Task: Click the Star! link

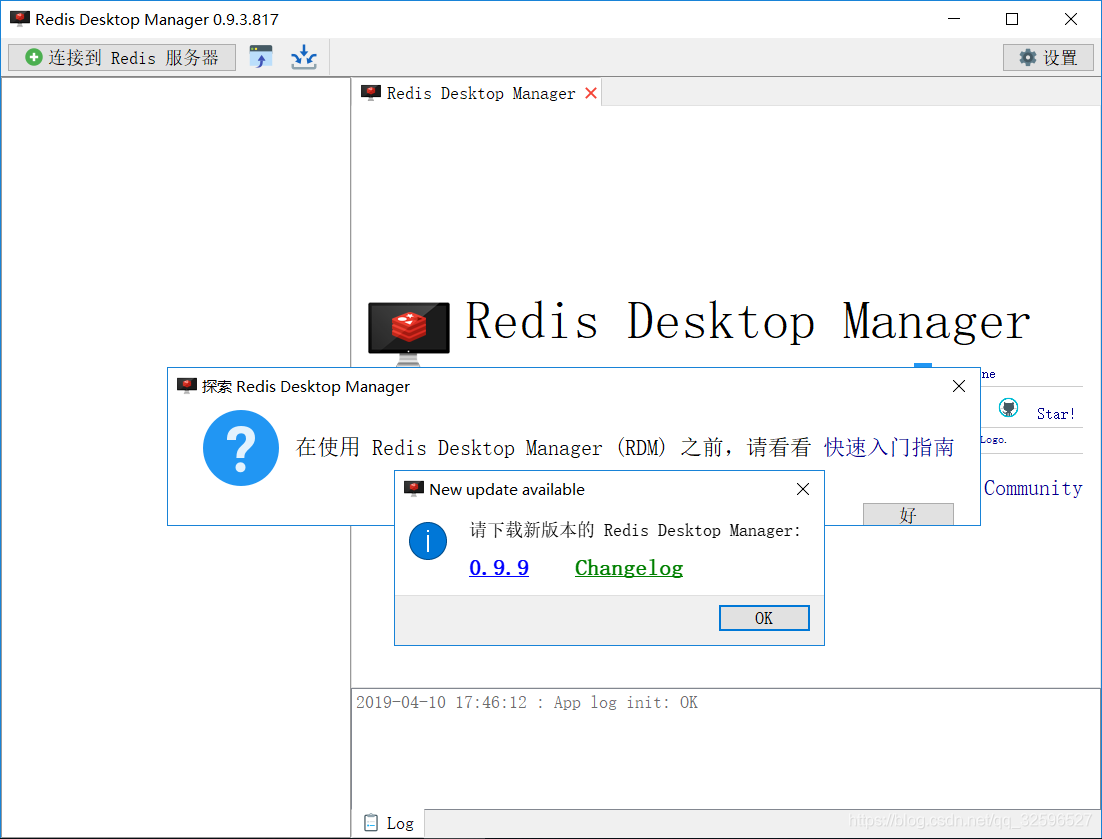Action: pyautogui.click(x=1055, y=413)
